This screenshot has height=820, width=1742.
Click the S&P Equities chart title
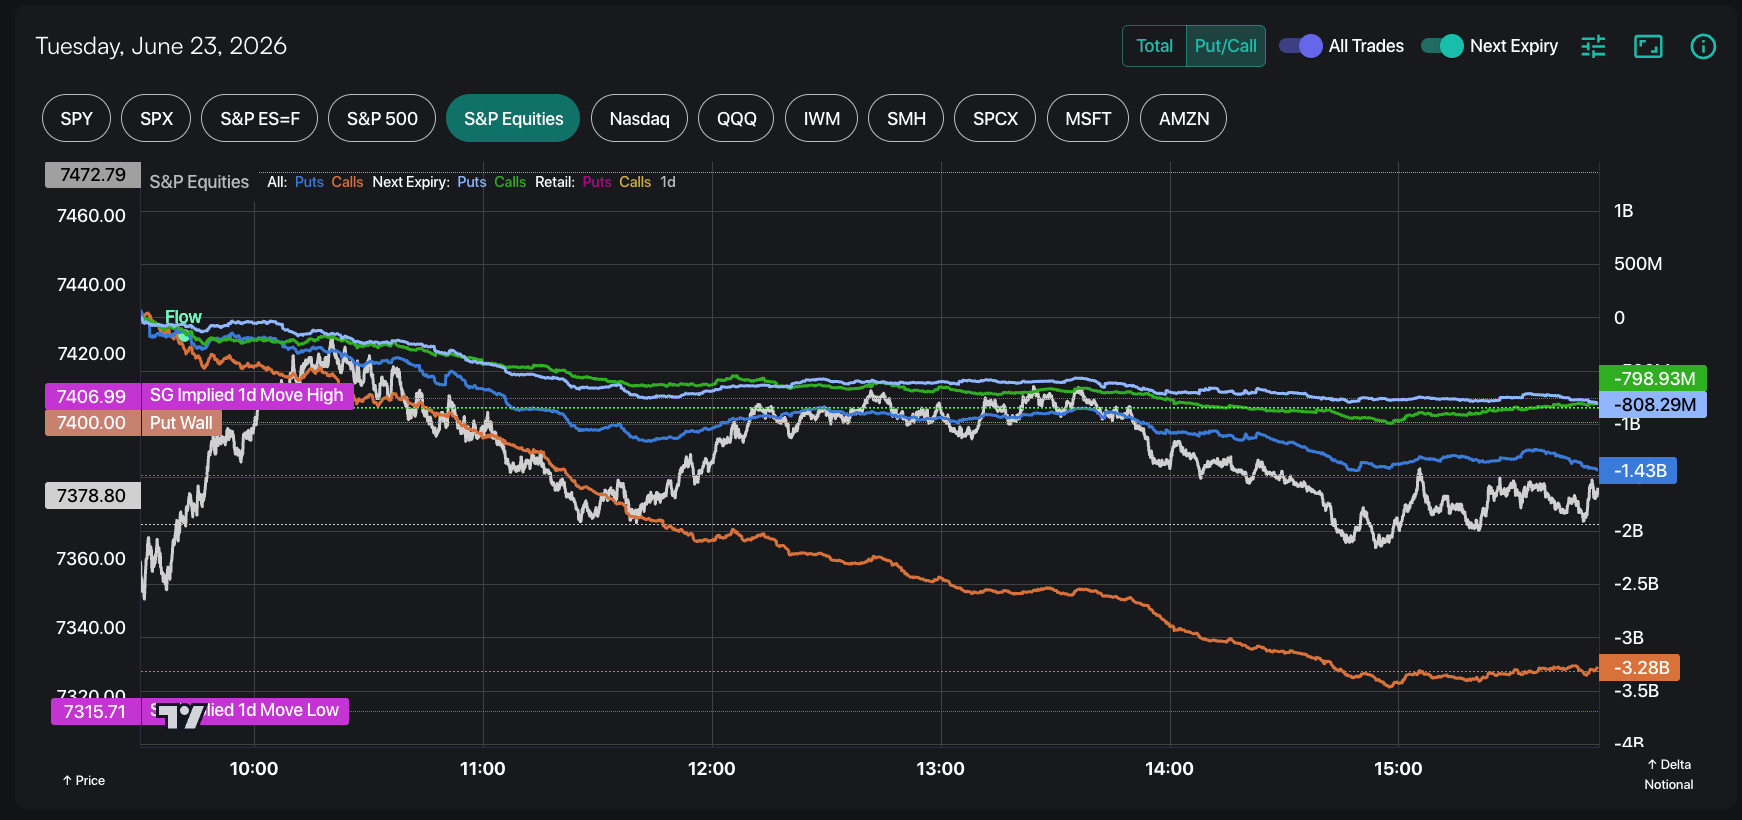pos(199,182)
